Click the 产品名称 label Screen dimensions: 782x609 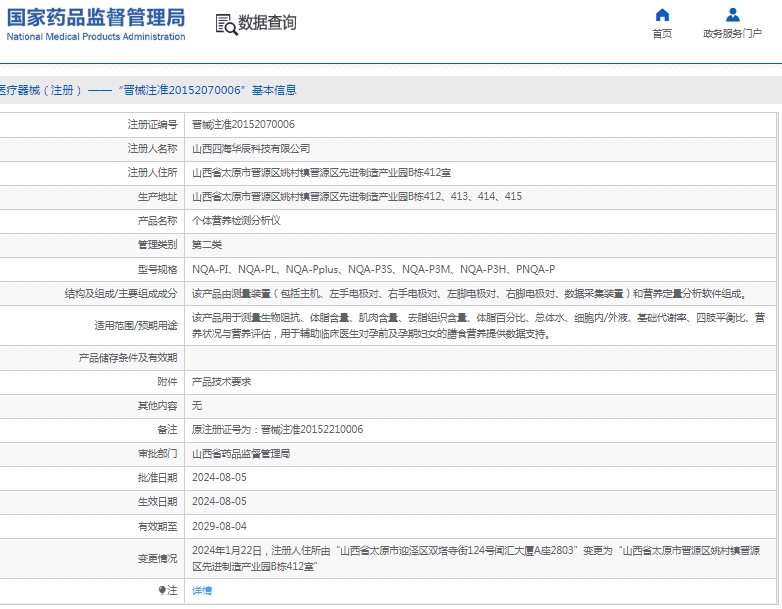(157, 220)
